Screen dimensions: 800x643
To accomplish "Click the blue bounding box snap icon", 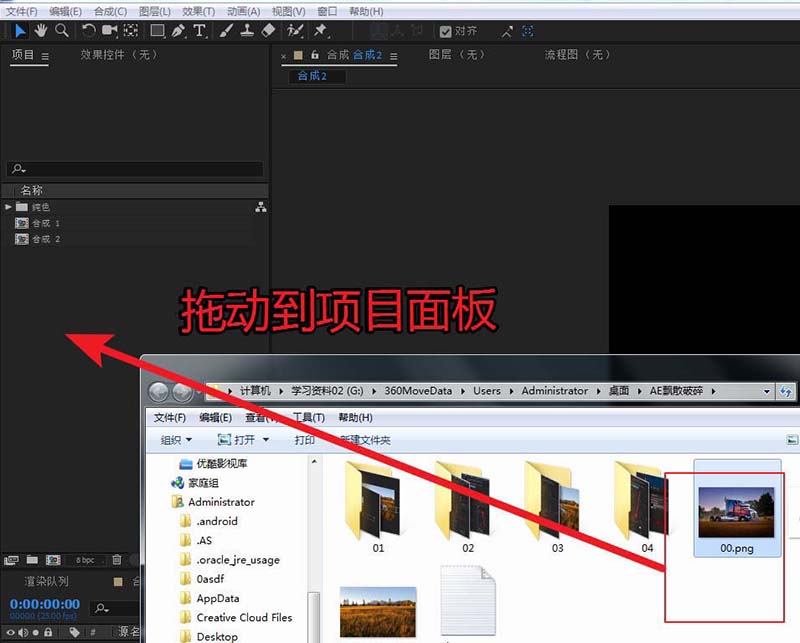I will point(528,32).
